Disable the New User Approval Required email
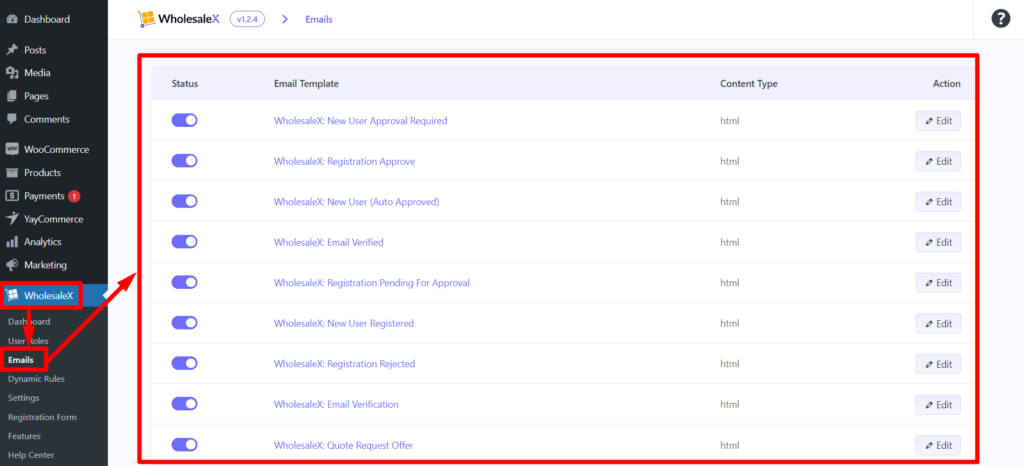 (184, 120)
